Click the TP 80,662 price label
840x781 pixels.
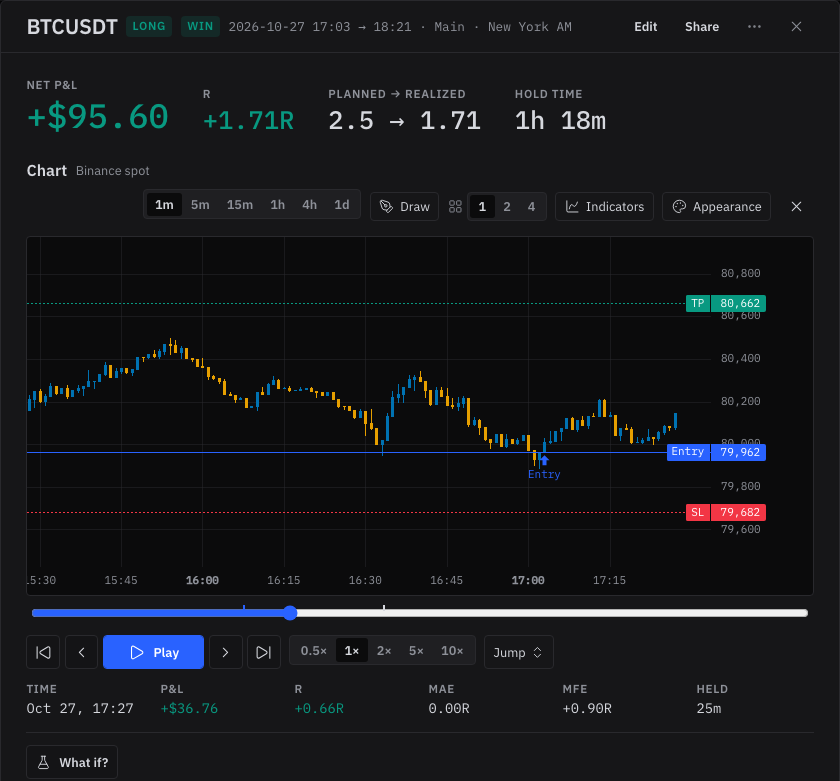click(x=726, y=303)
